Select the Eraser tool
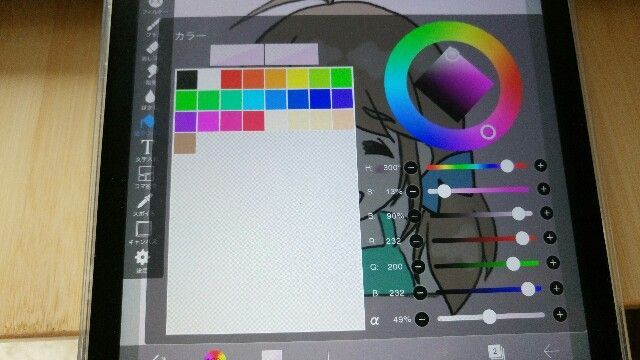This screenshot has width=640, height=360. 150,50
